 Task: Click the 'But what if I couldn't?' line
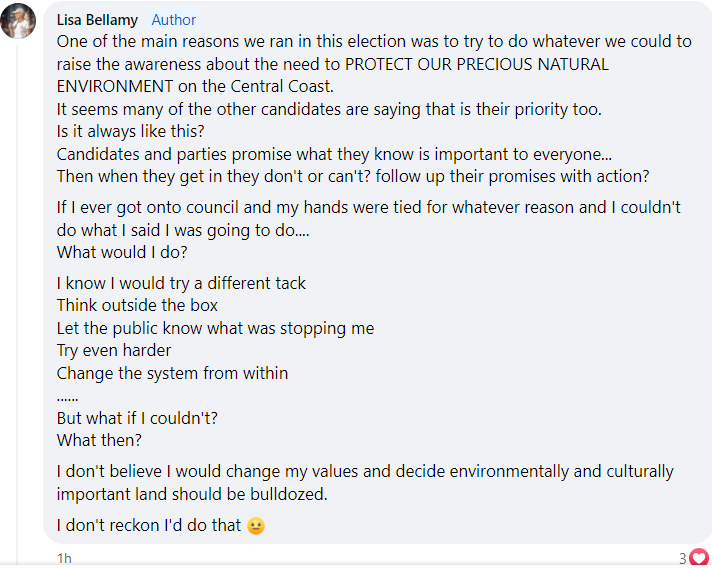pos(137,418)
